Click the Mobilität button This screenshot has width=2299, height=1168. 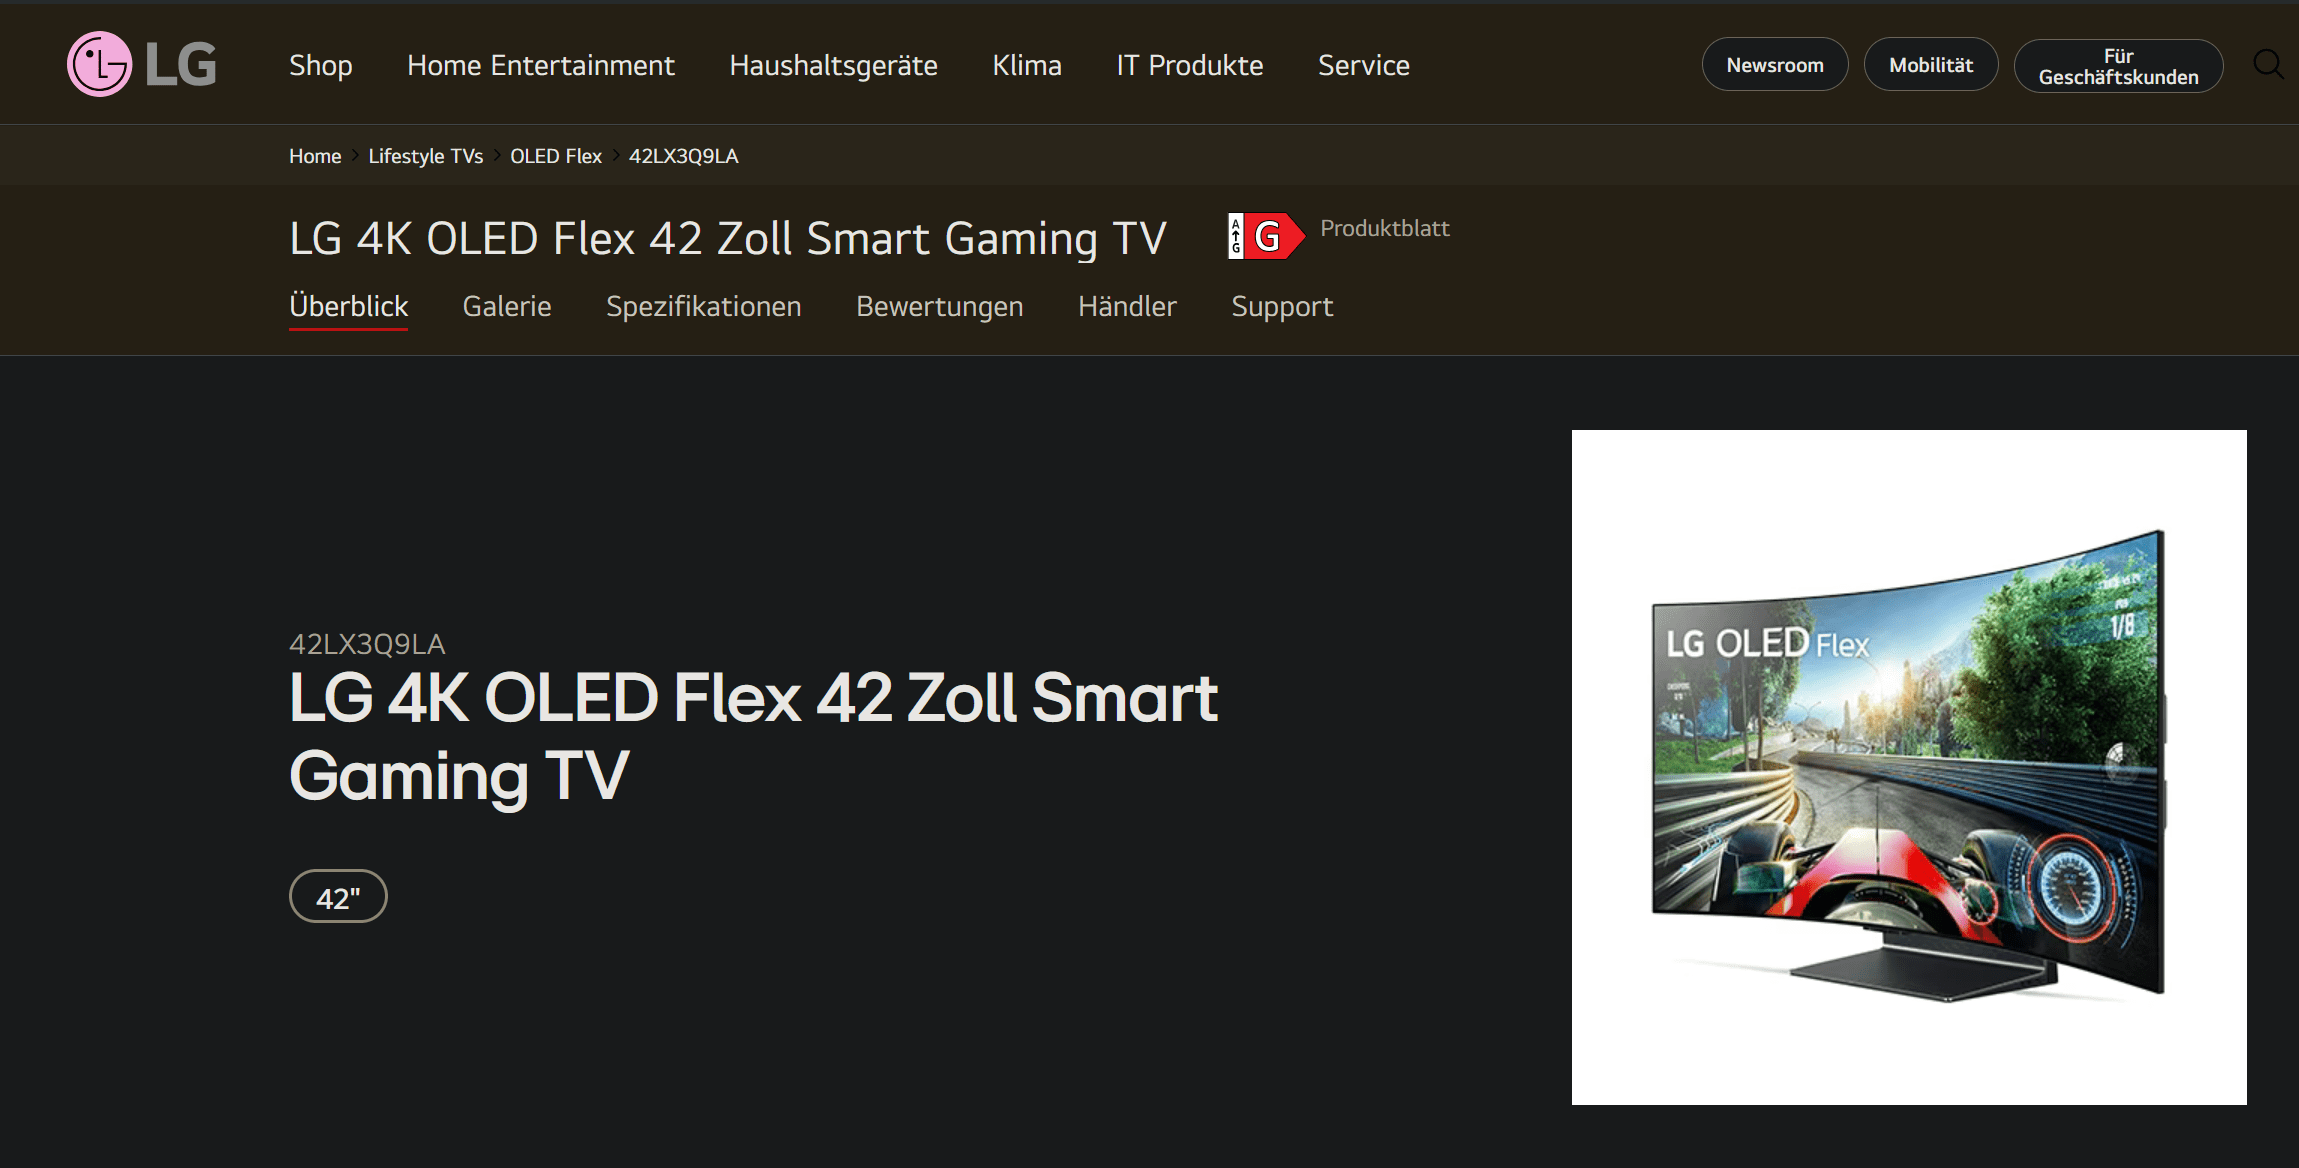click(x=1931, y=65)
